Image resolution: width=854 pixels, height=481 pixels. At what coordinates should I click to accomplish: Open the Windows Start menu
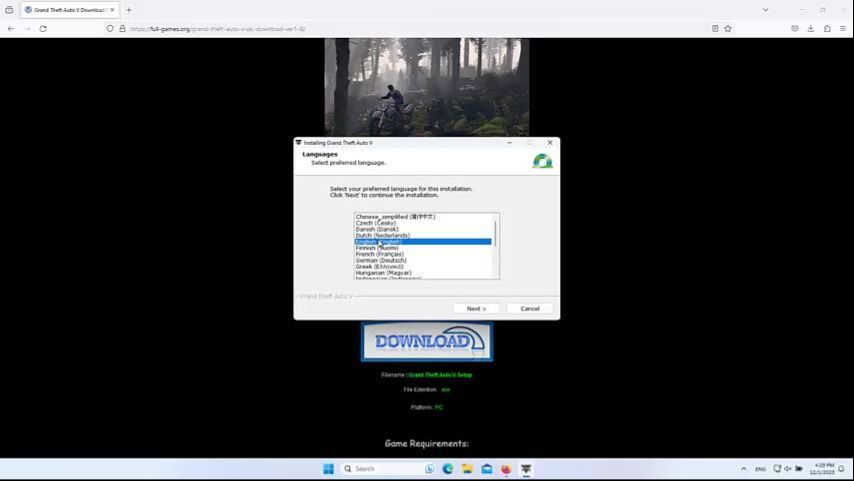[x=328, y=469]
